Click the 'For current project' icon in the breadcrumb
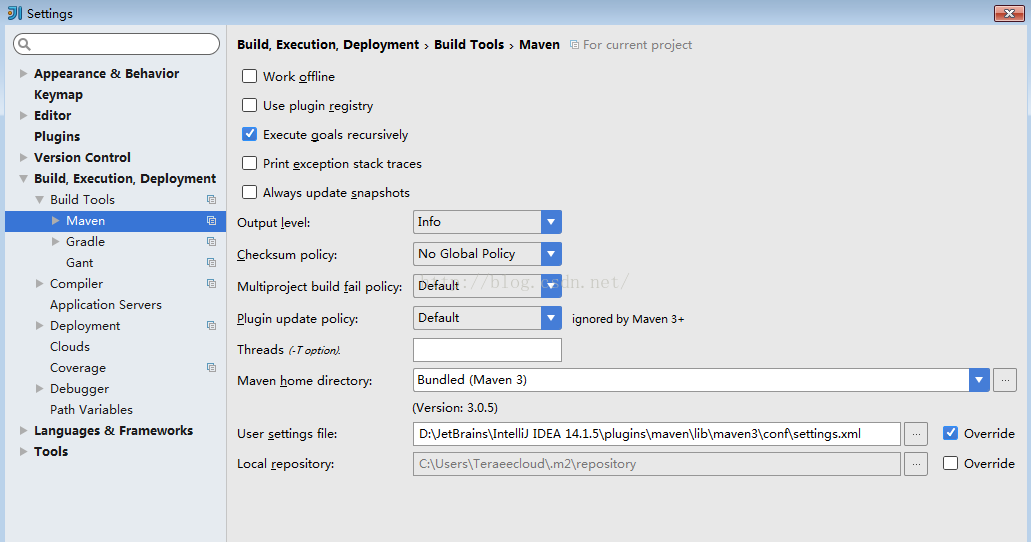Viewport: 1031px width, 542px height. [574, 45]
